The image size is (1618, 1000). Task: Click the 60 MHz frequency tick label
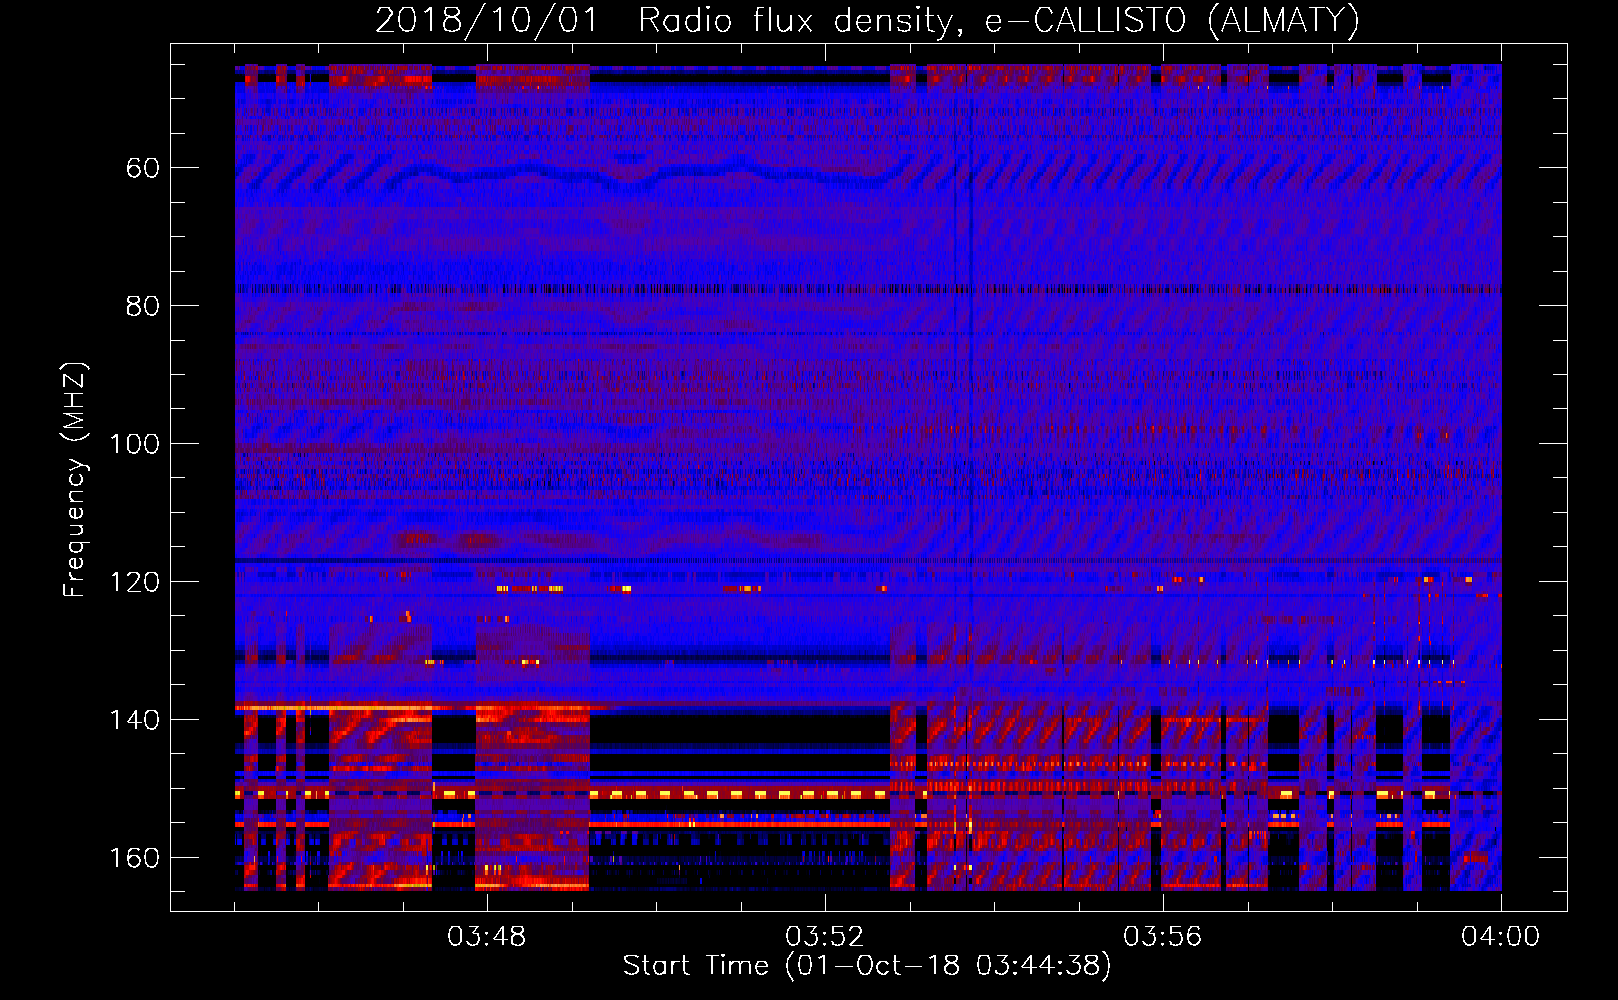tap(143, 168)
